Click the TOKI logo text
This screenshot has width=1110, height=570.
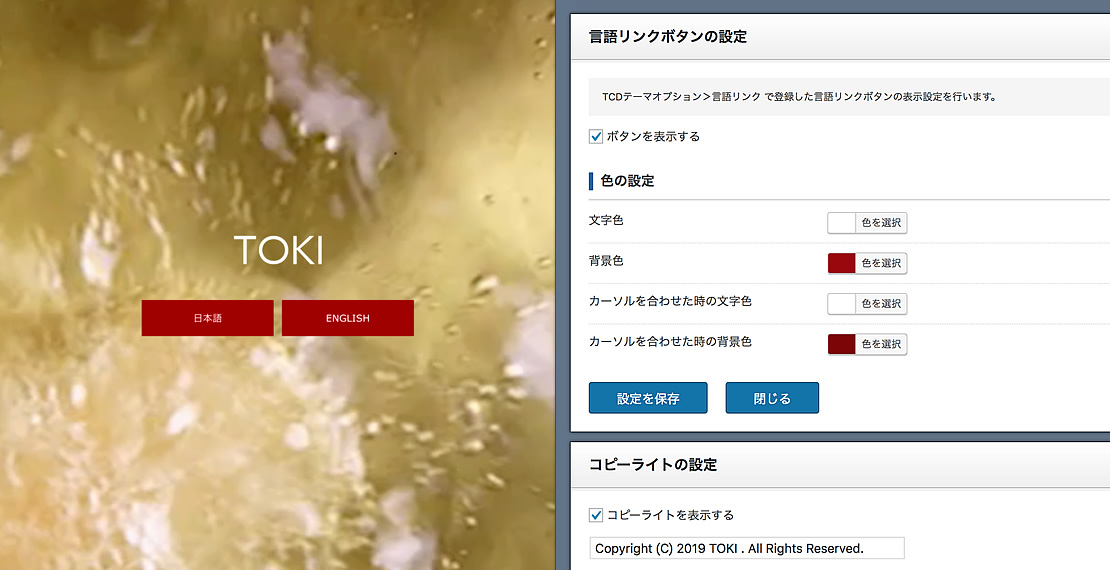(278, 250)
